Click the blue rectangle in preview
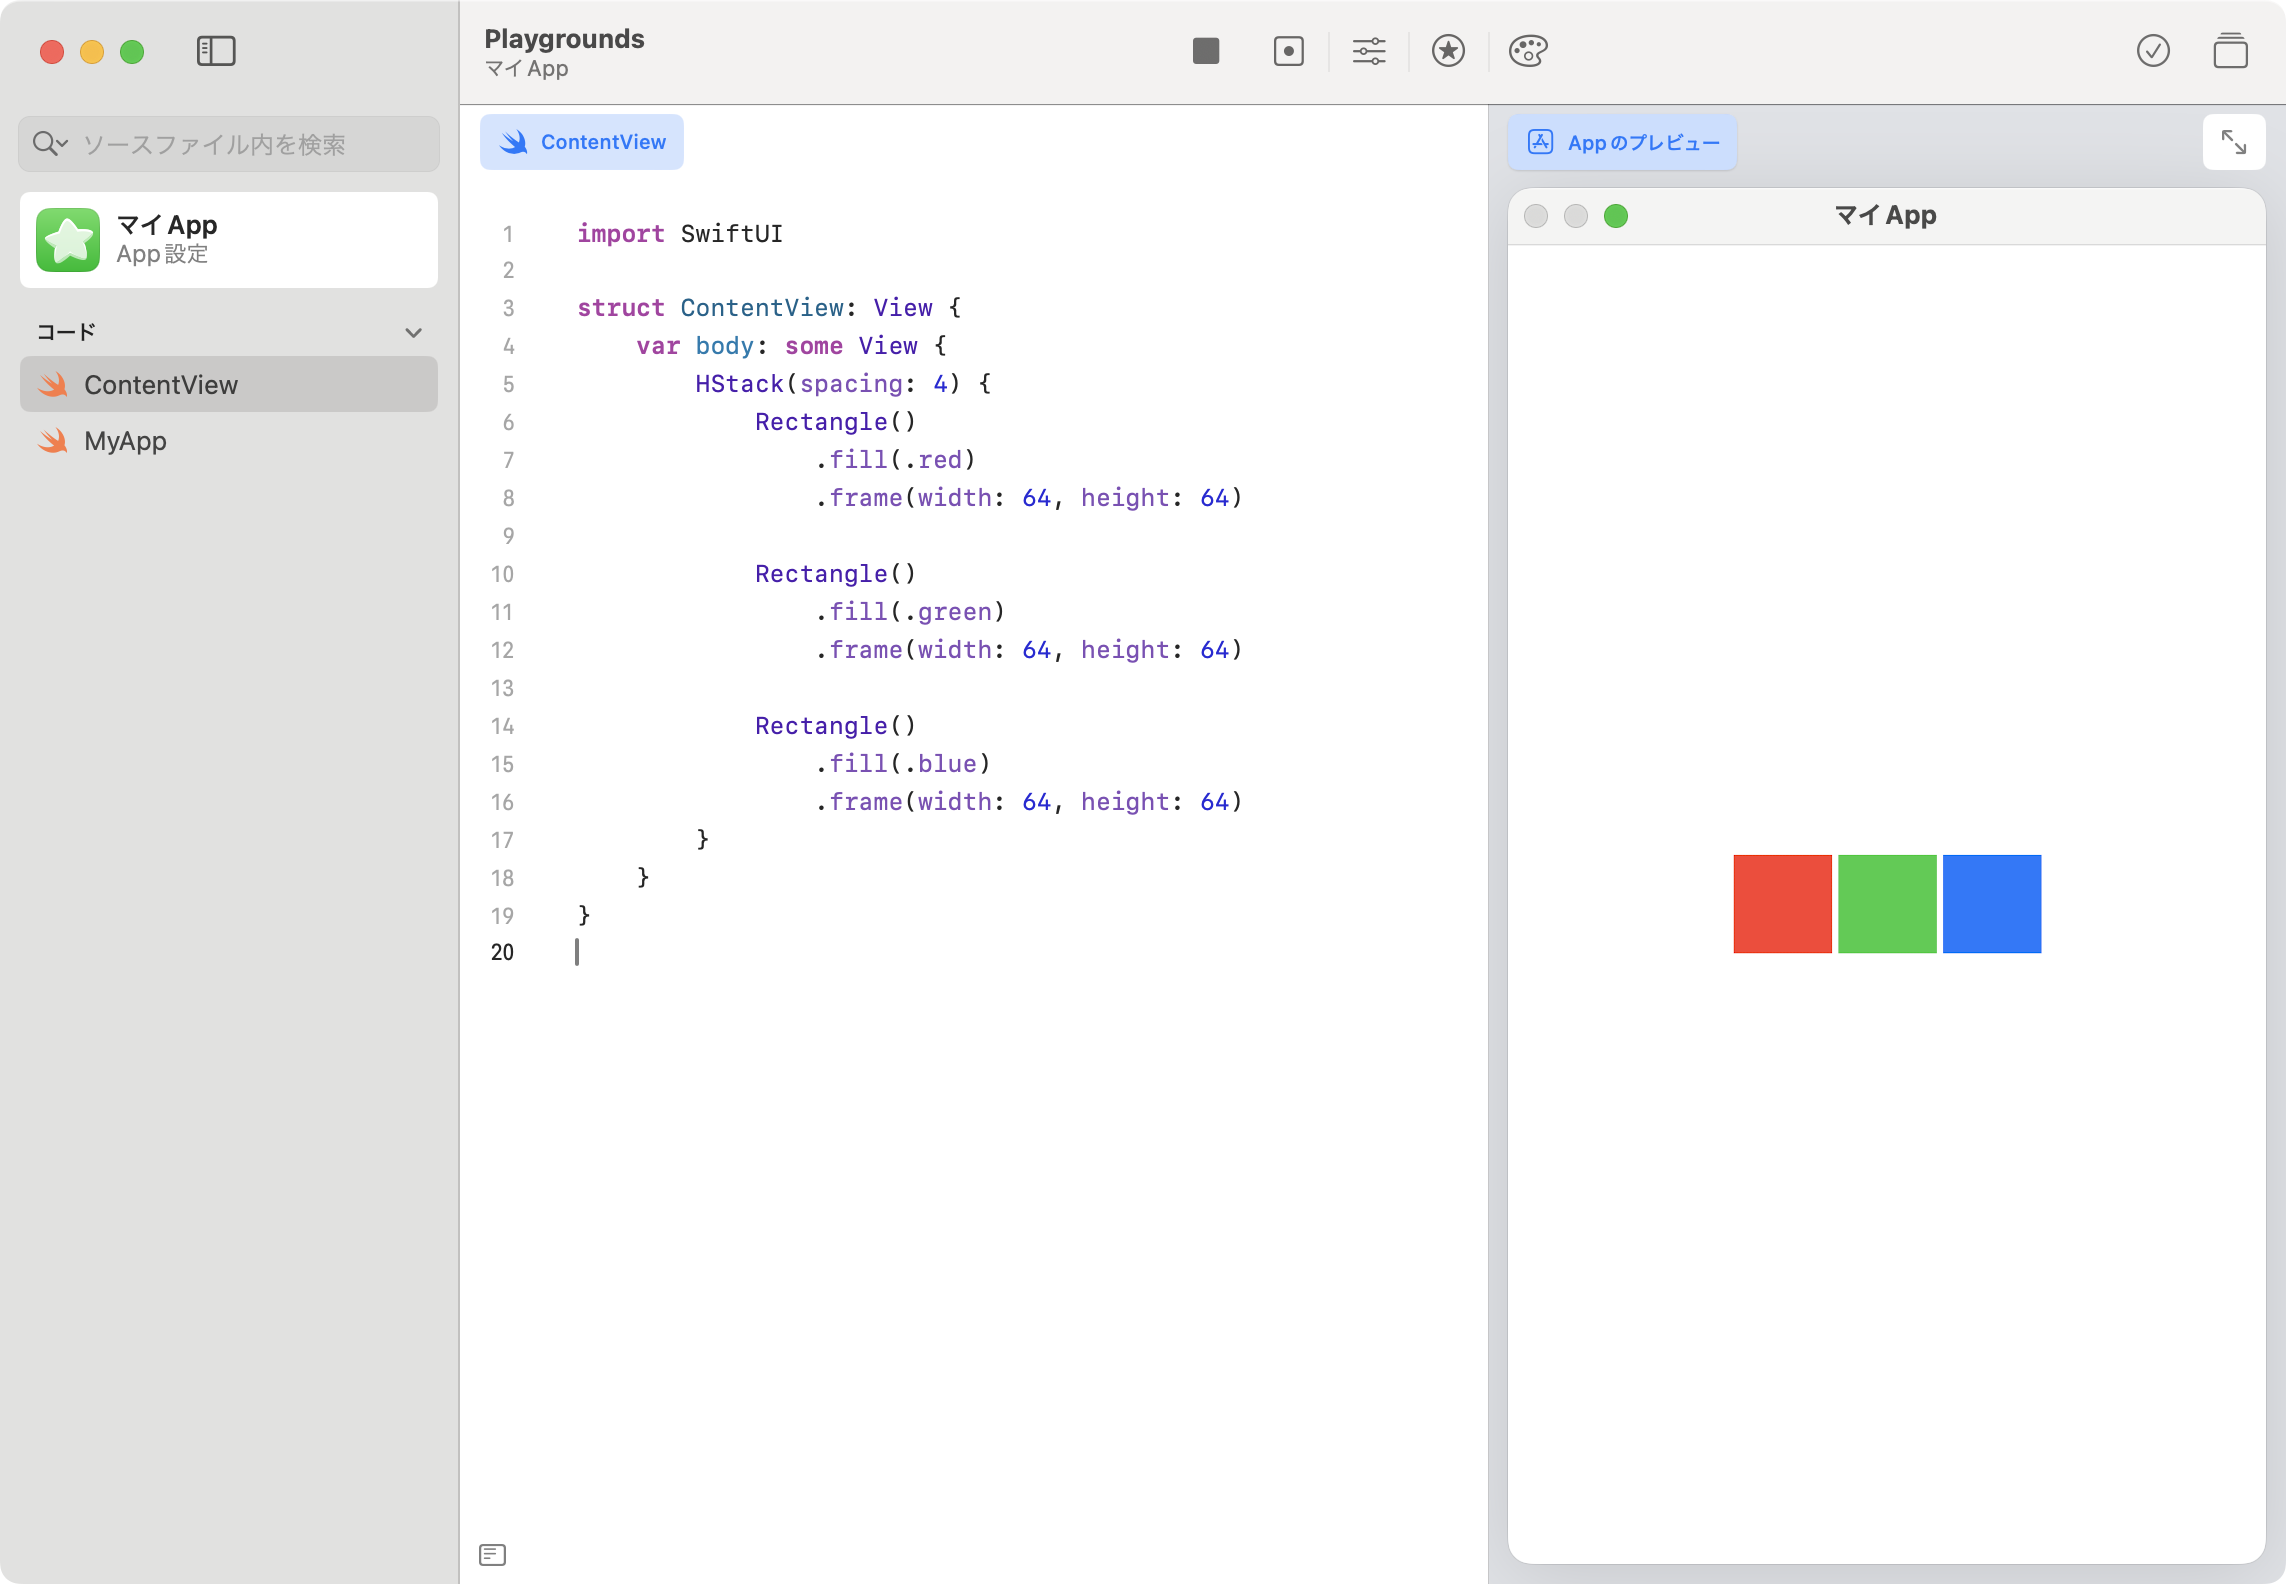The height and width of the screenshot is (1584, 2286). (x=1991, y=904)
